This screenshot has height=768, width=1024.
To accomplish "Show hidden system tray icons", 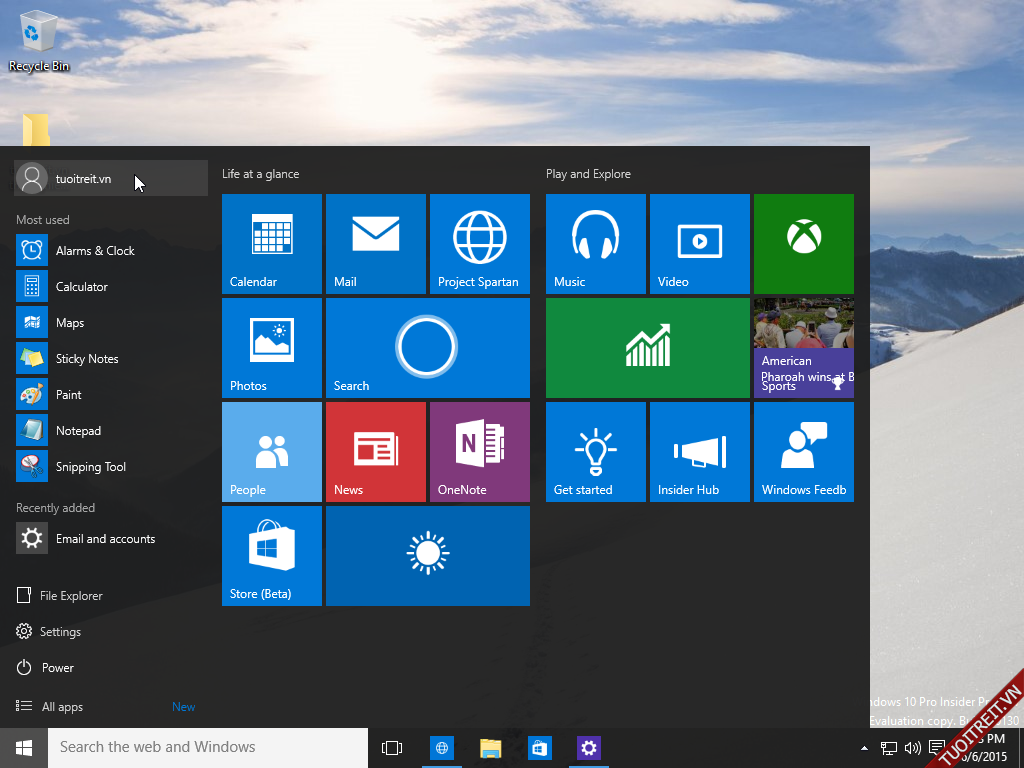I will 864,748.
